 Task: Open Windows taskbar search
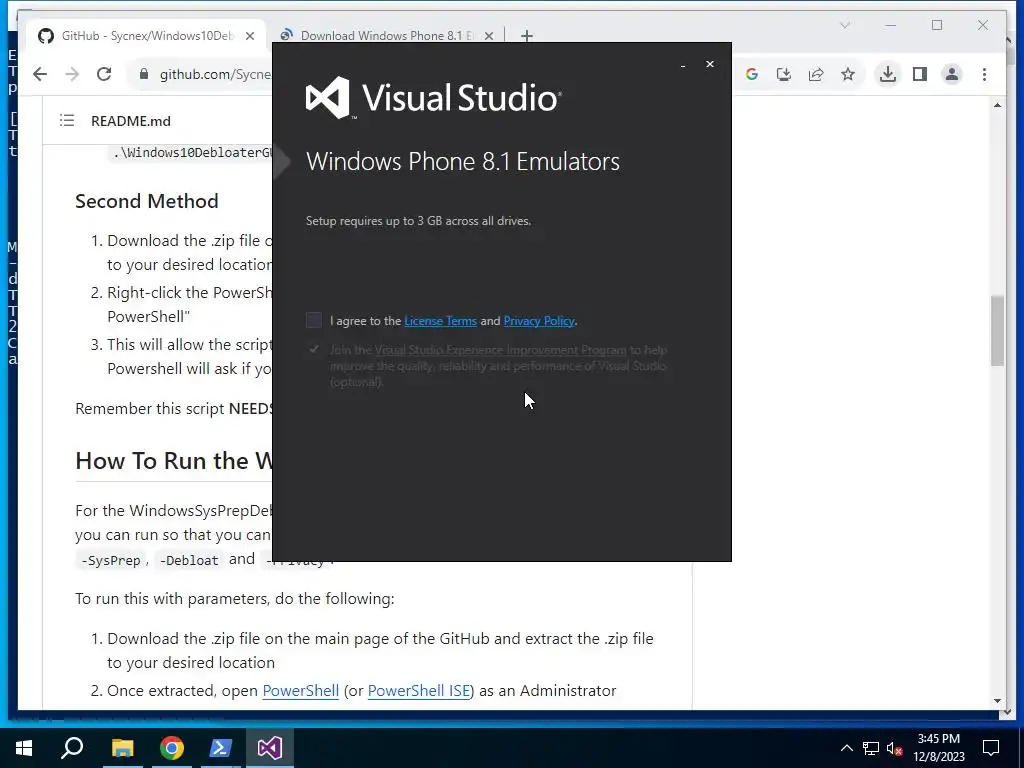pyautogui.click(x=72, y=748)
